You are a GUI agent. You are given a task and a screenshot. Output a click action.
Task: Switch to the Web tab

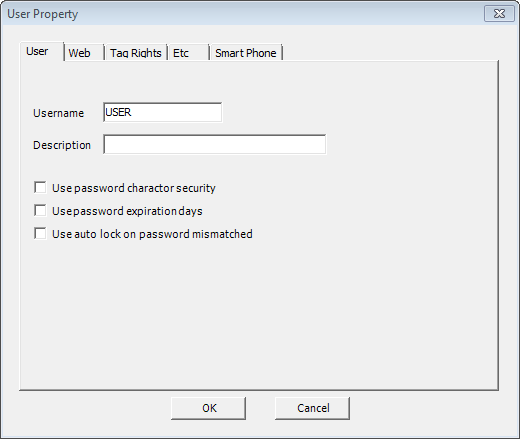[84, 53]
